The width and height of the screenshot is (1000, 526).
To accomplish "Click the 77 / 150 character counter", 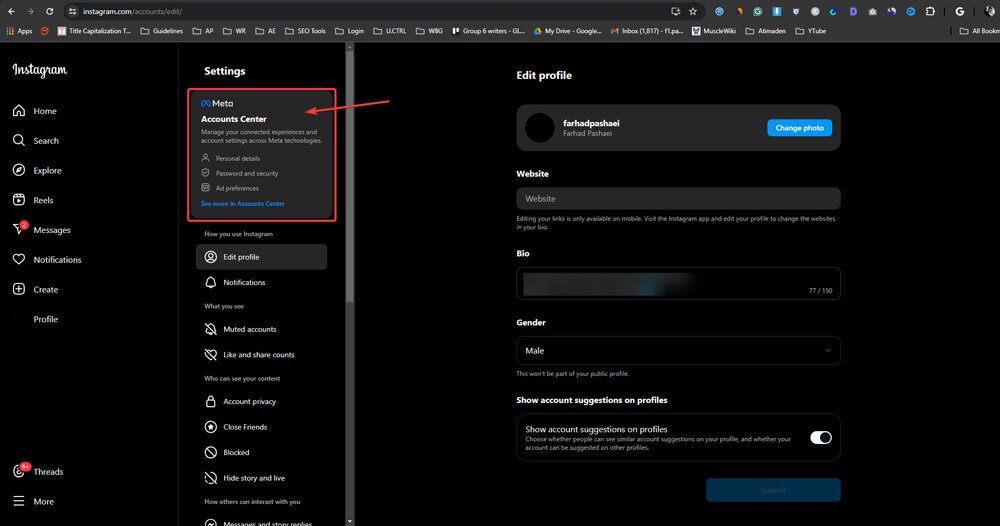I will [820, 290].
